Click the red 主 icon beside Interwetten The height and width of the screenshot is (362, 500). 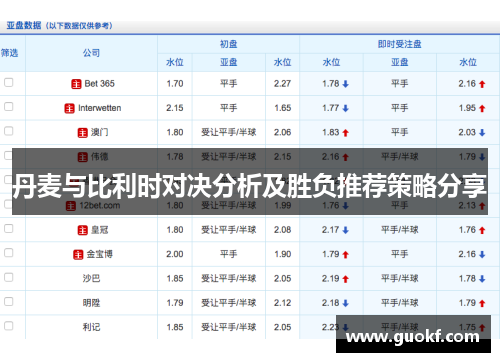(69, 108)
